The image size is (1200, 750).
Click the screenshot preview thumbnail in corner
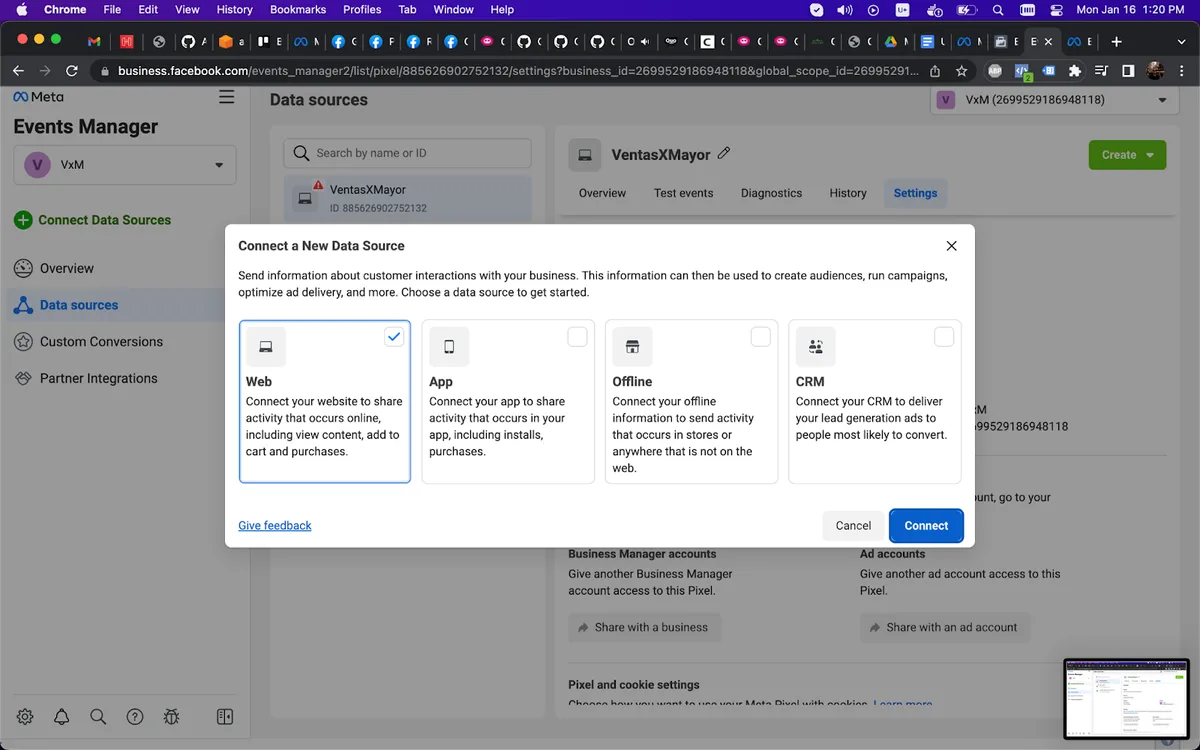tap(1126, 698)
